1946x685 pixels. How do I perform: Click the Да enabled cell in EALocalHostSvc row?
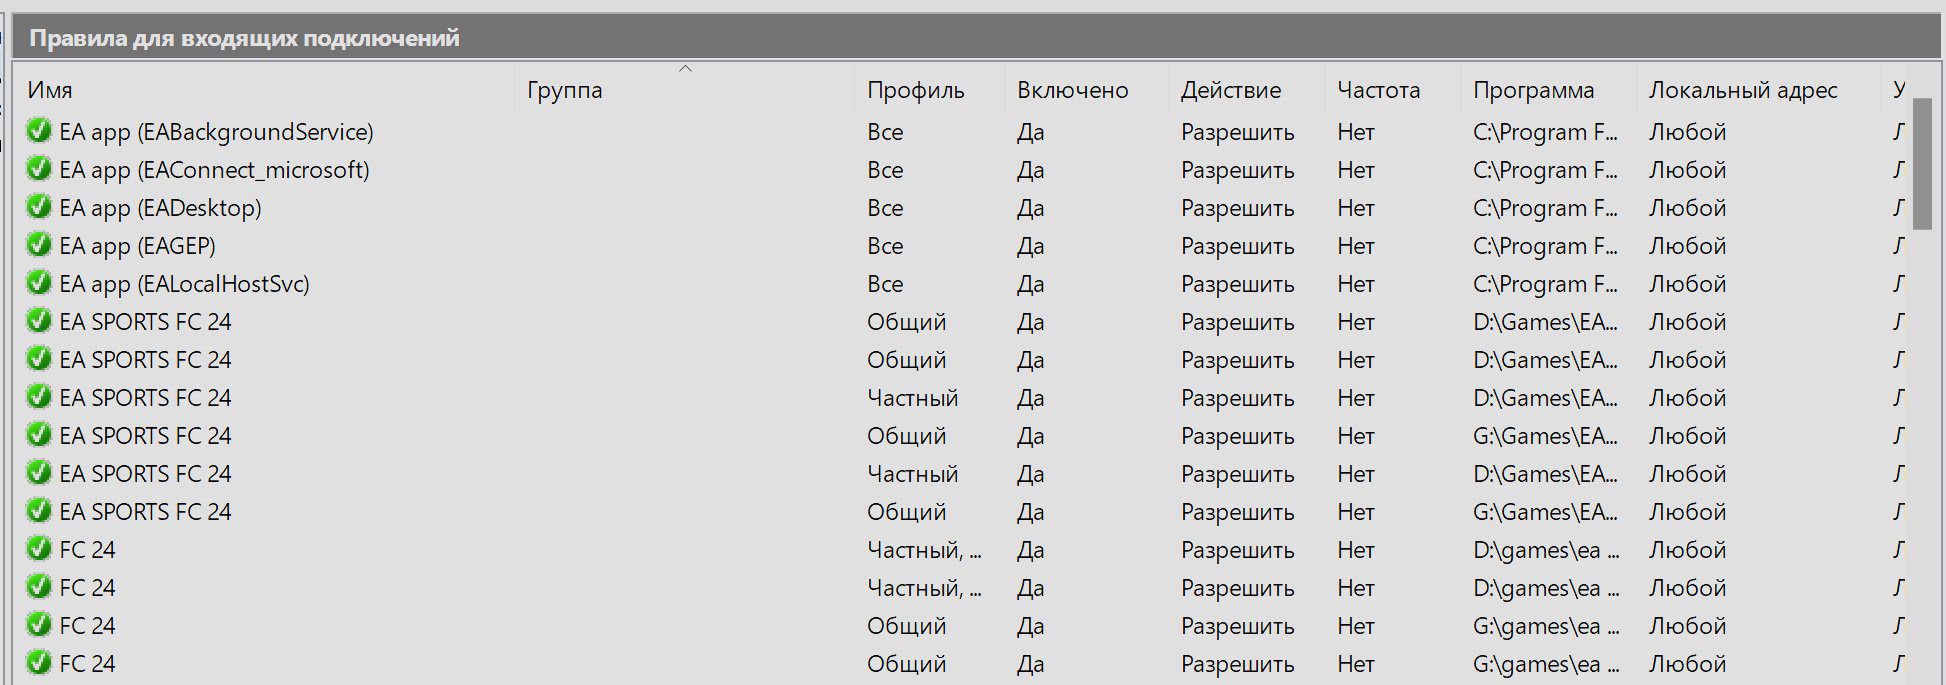click(1031, 284)
